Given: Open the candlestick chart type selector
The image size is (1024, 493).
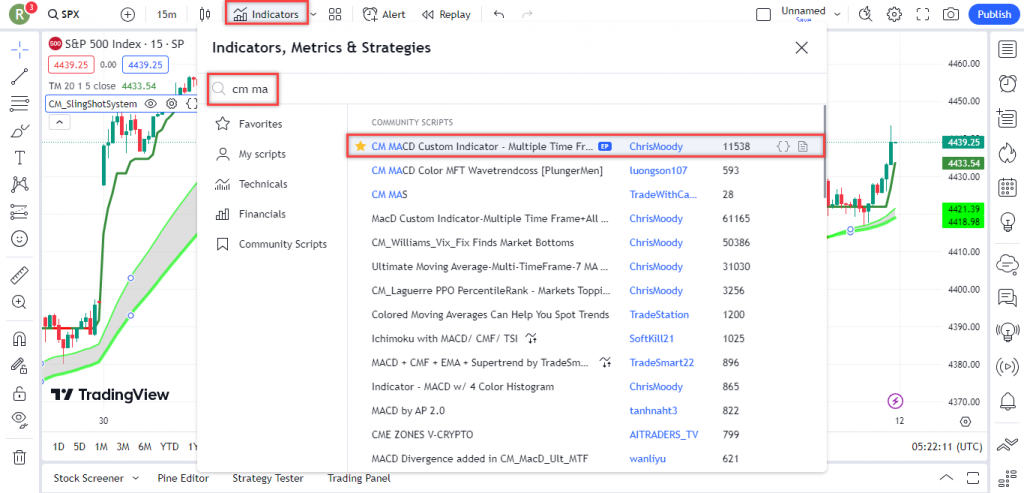Looking at the screenshot, I should pos(205,14).
